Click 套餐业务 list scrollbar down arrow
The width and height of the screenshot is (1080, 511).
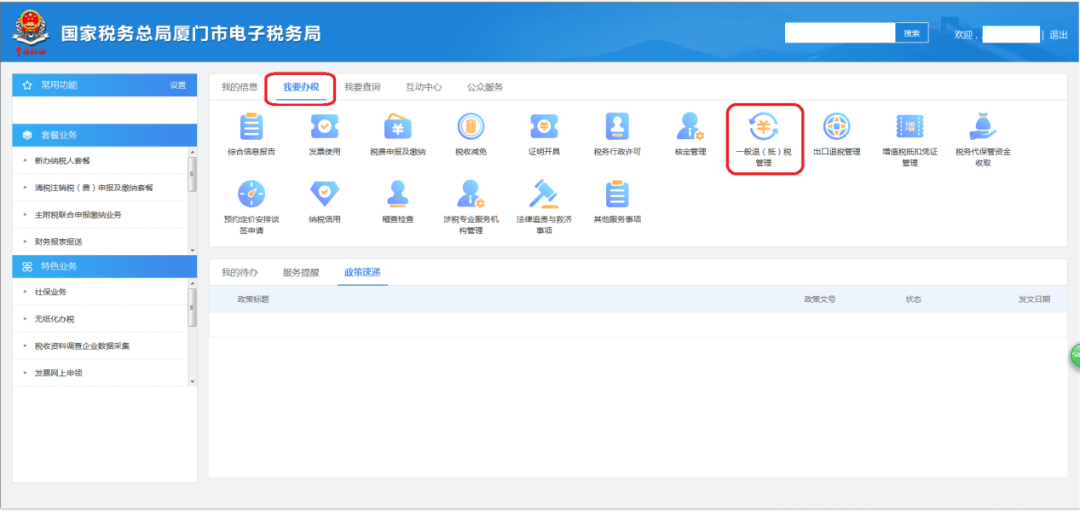tap(192, 251)
